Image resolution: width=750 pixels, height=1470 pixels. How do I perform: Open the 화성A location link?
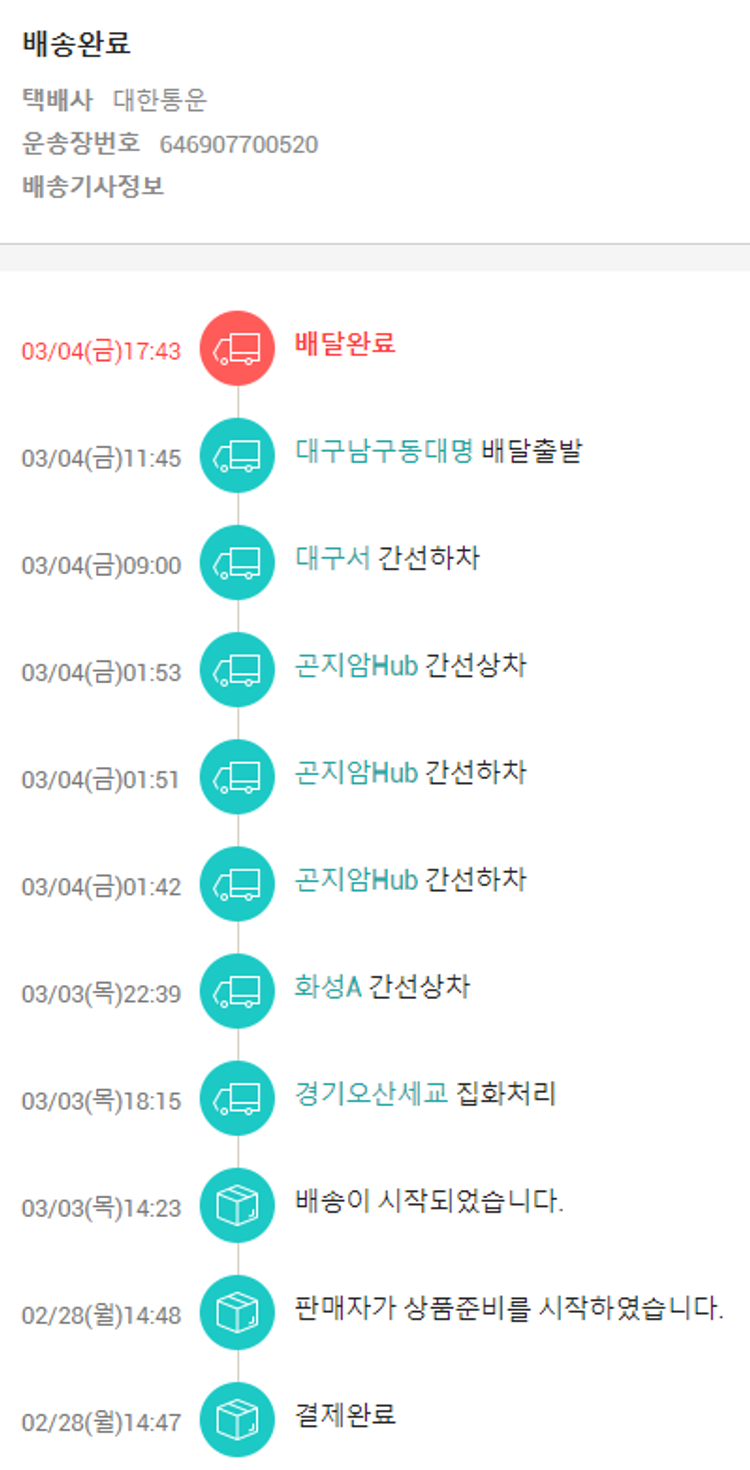point(327,988)
